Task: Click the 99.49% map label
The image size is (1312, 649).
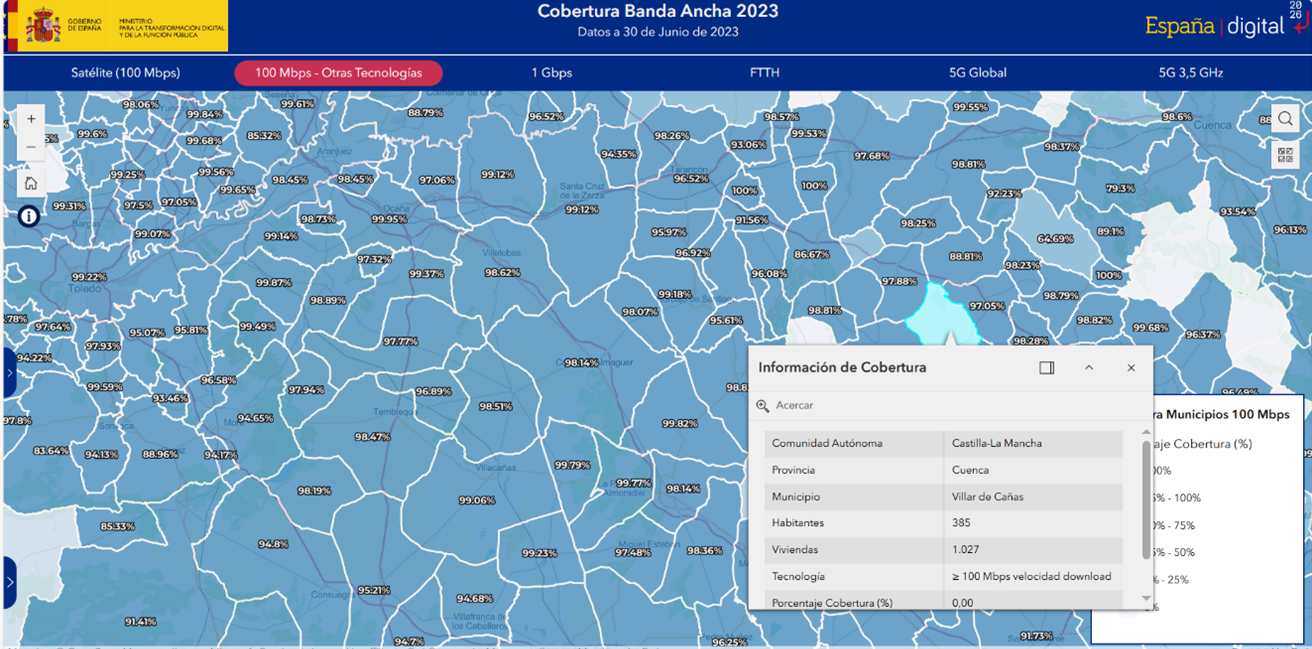Action: (257, 326)
